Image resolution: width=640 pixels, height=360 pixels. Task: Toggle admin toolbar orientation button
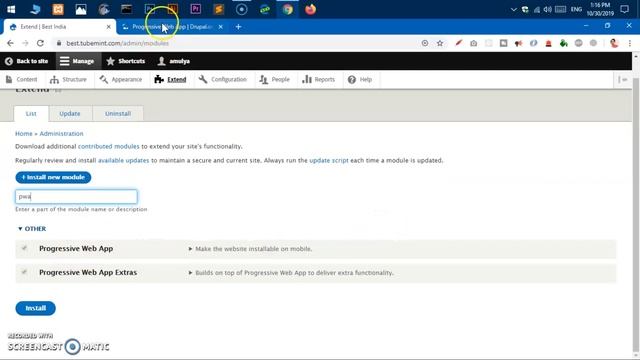(x=622, y=80)
